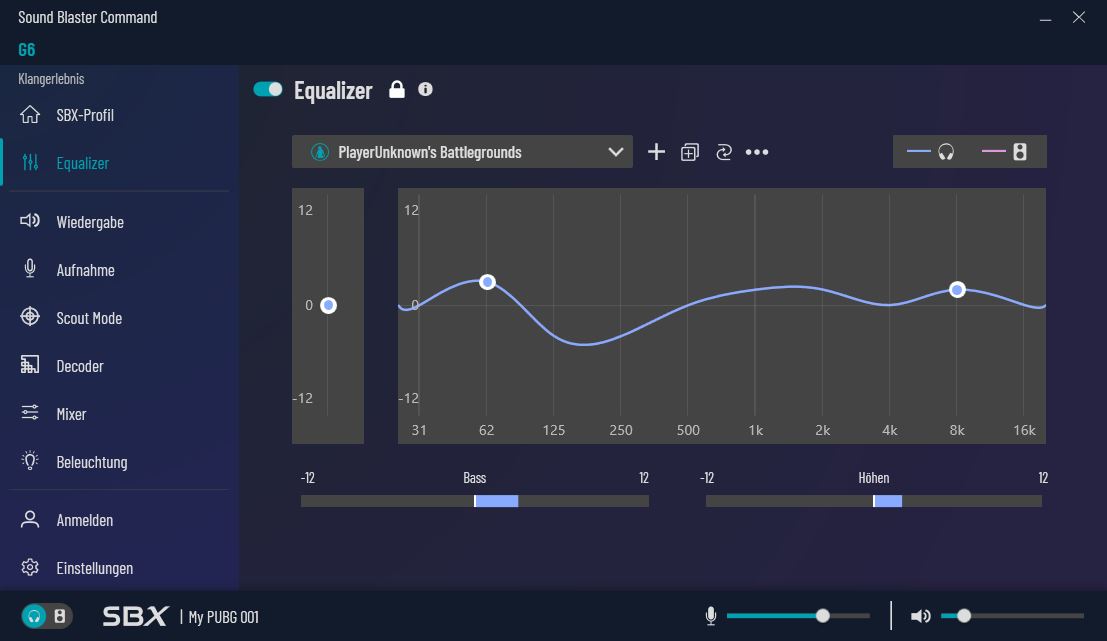Image resolution: width=1107 pixels, height=641 pixels.
Task: Click the 250 frequency label
Action: coord(621,430)
